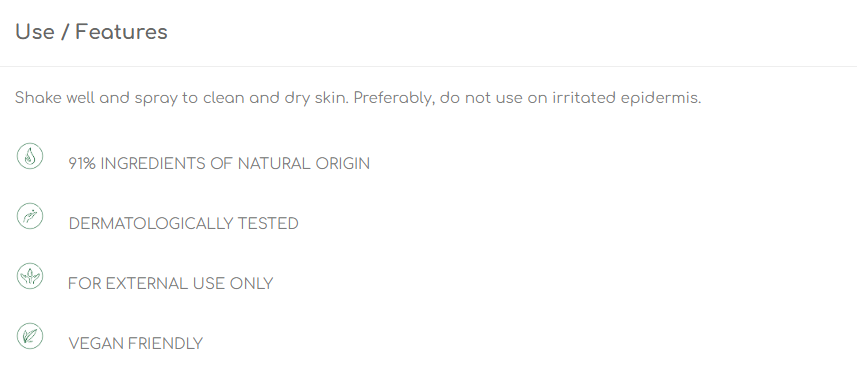Click the plant icon beside For External Use Only
Screen dimensions: 857x389
[30, 276]
